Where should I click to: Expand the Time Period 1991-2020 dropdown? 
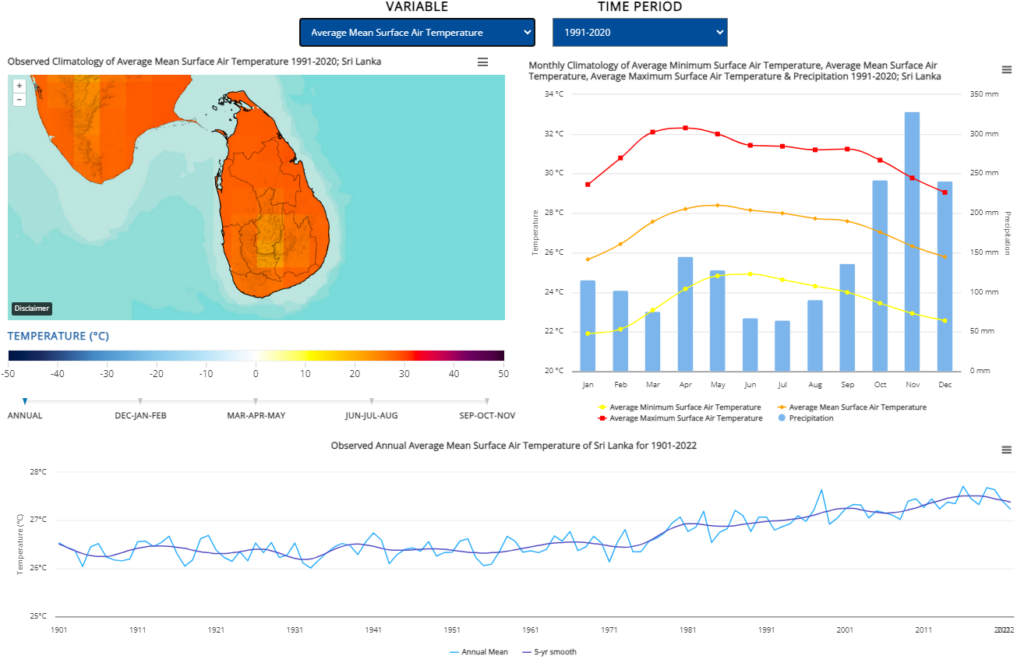tap(639, 32)
